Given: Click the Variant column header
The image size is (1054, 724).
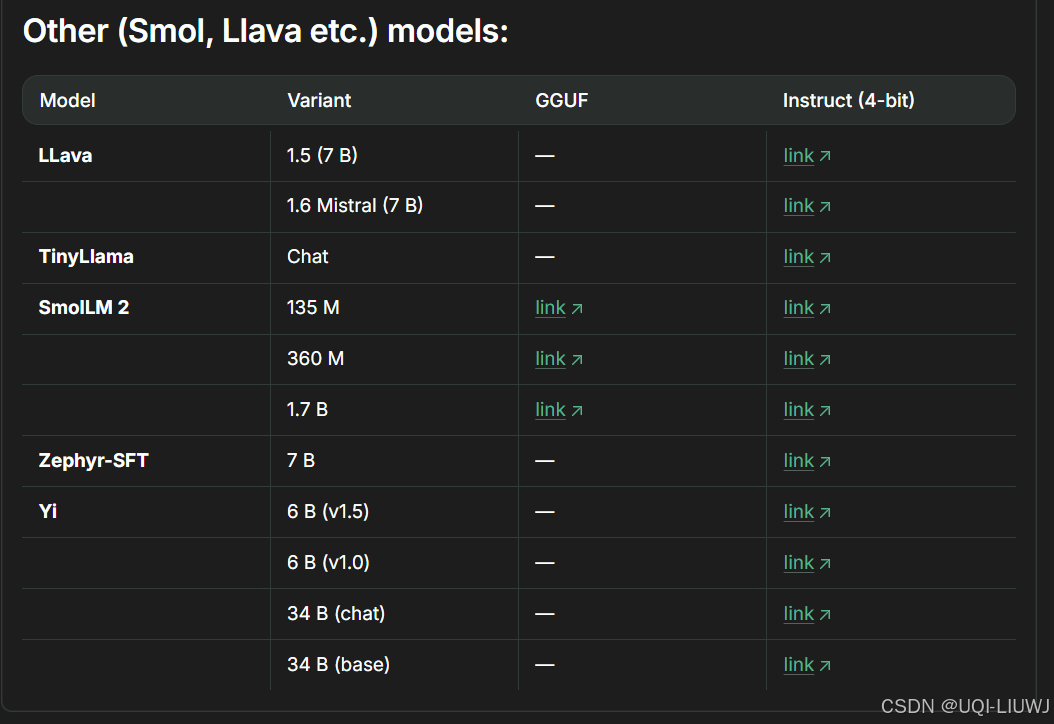Looking at the screenshot, I should click(319, 100).
